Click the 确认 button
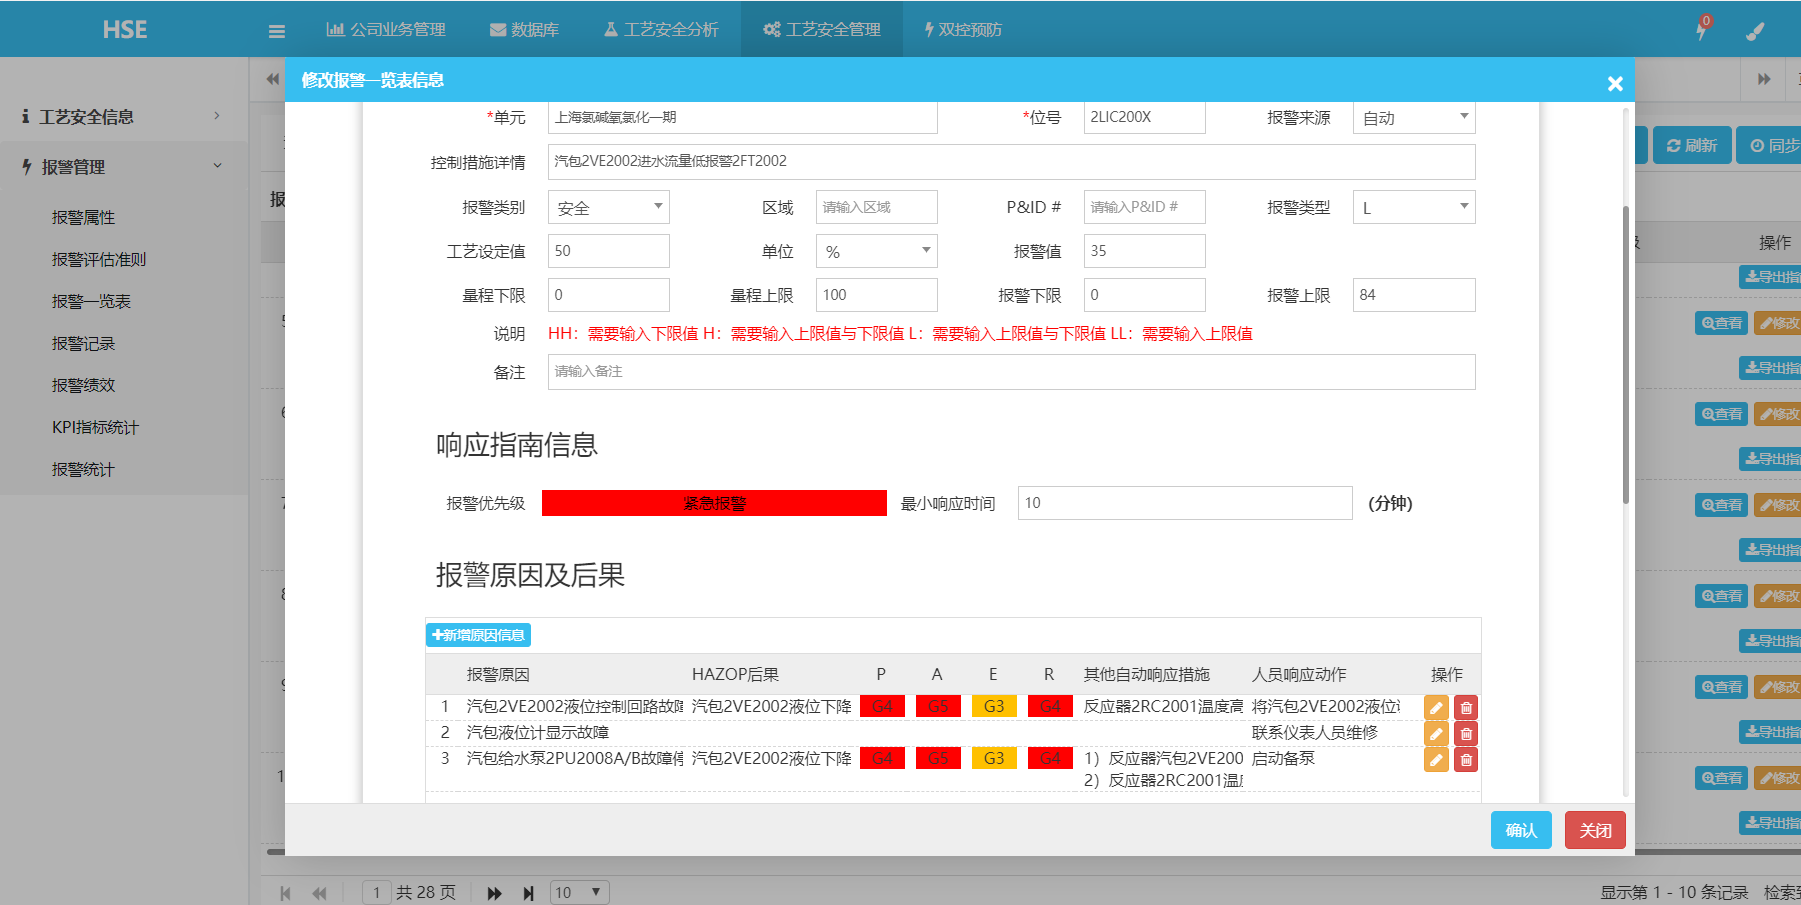The width and height of the screenshot is (1801, 905). click(1520, 830)
